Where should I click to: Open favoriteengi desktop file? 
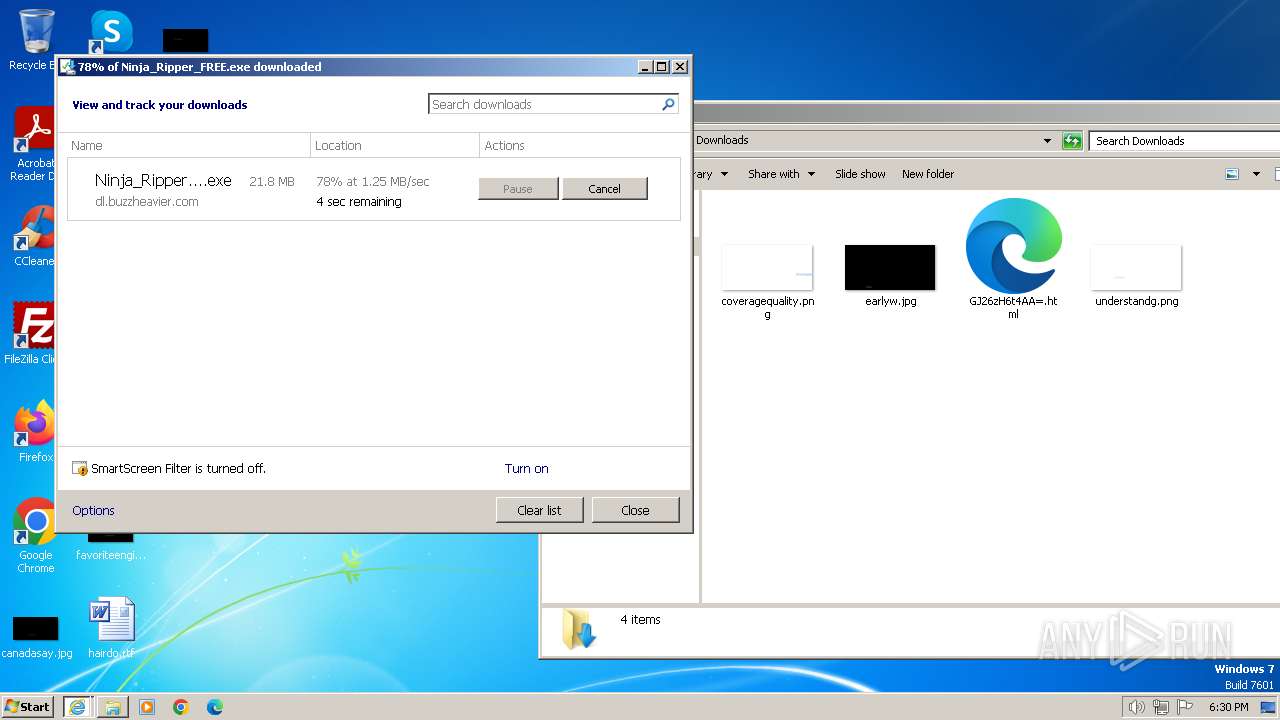point(110,545)
